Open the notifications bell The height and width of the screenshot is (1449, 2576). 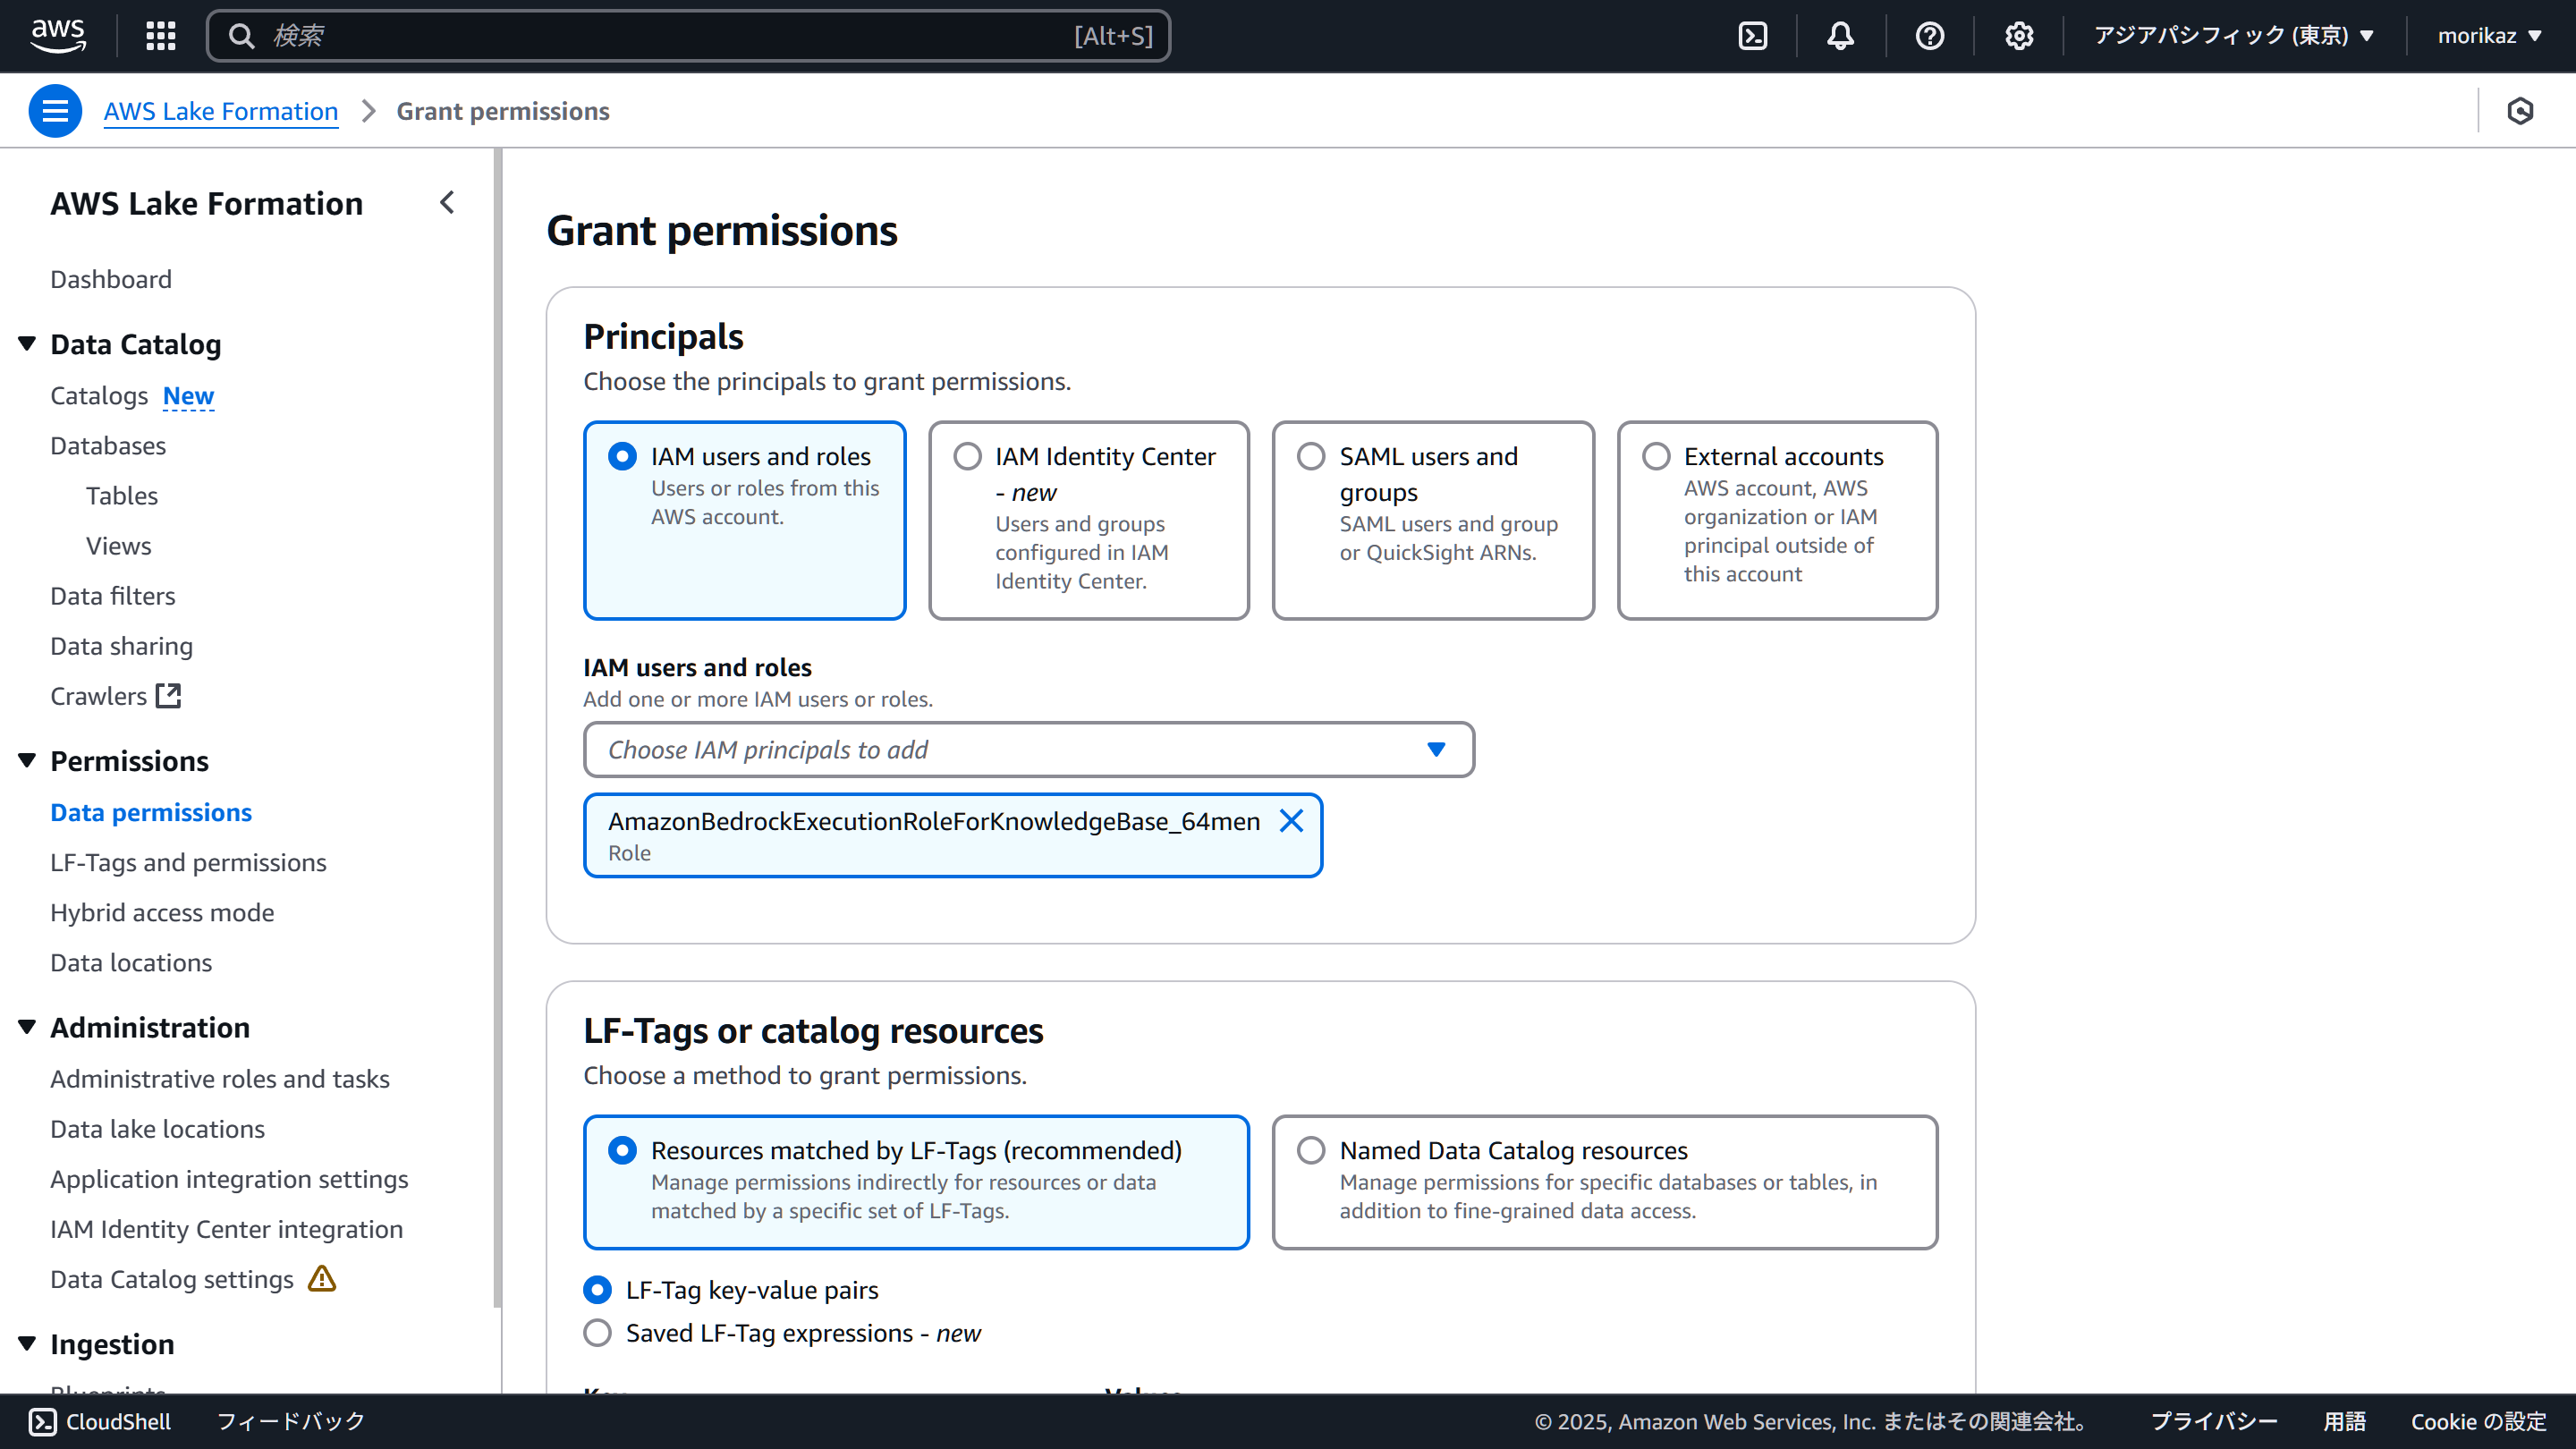point(1840,36)
